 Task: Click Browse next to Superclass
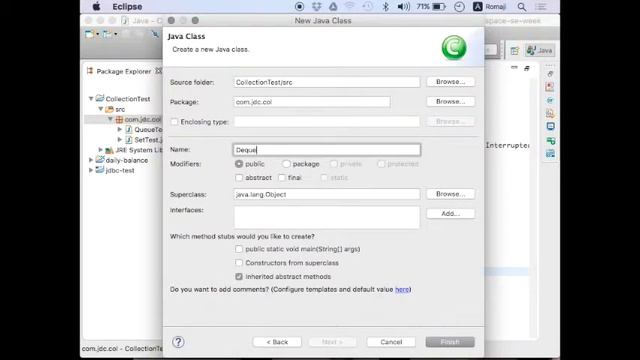click(450, 194)
